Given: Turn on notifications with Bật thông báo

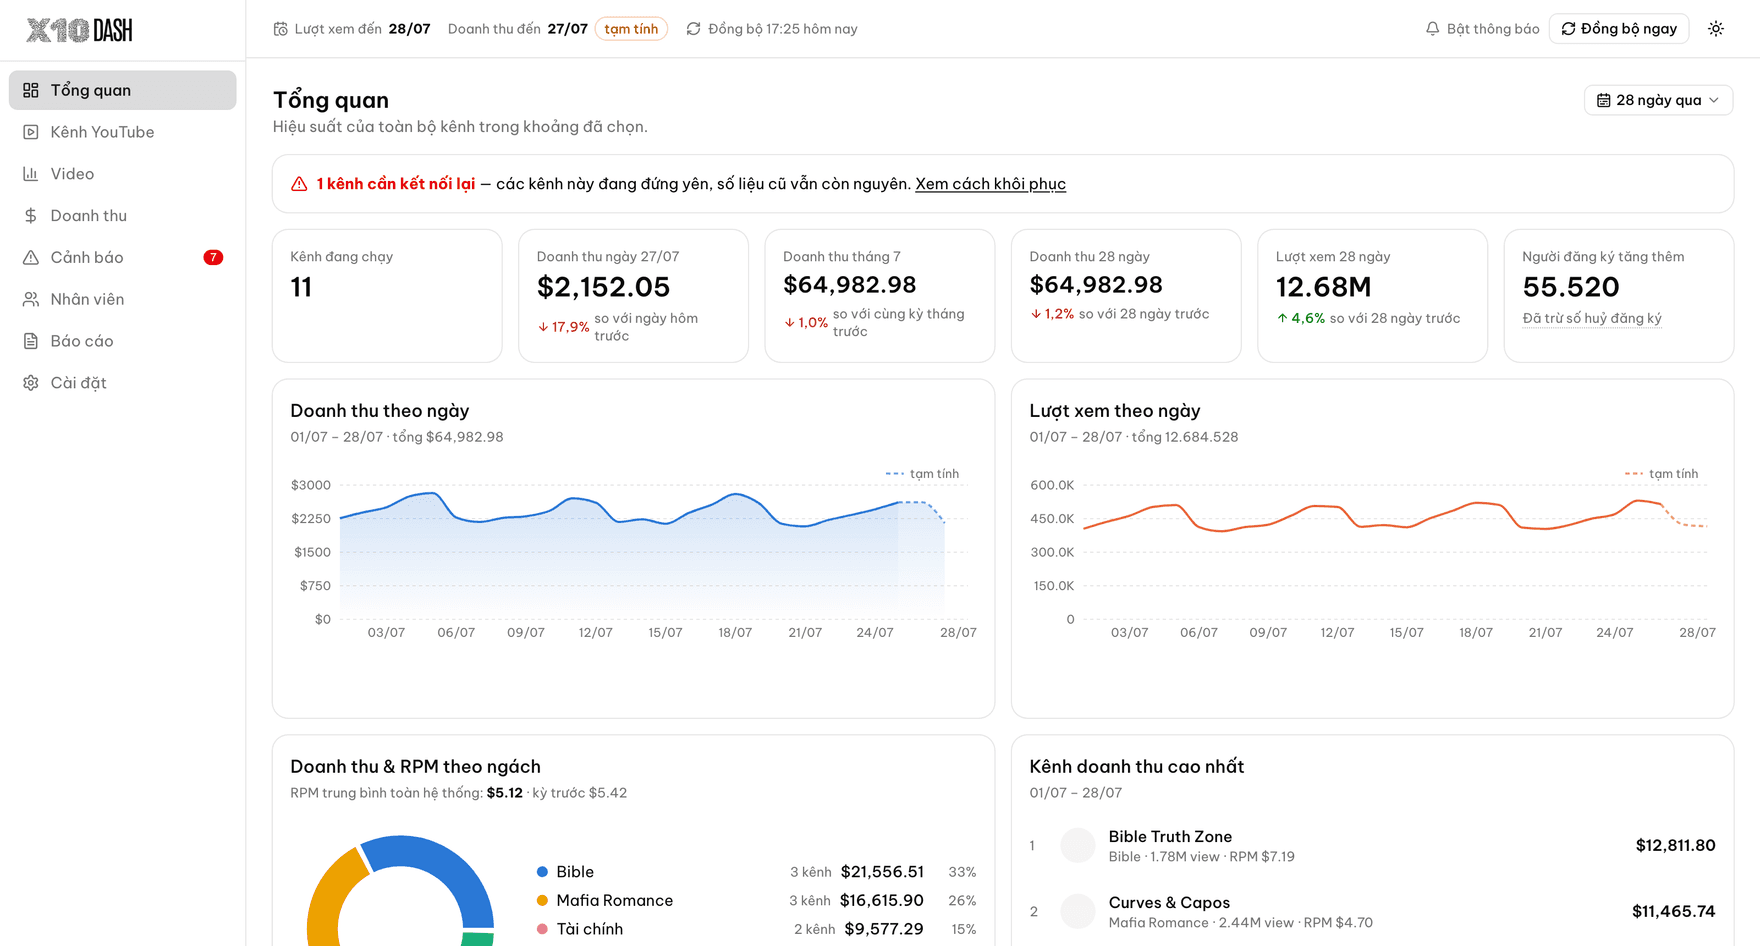Looking at the screenshot, I should [x=1482, y=29].
